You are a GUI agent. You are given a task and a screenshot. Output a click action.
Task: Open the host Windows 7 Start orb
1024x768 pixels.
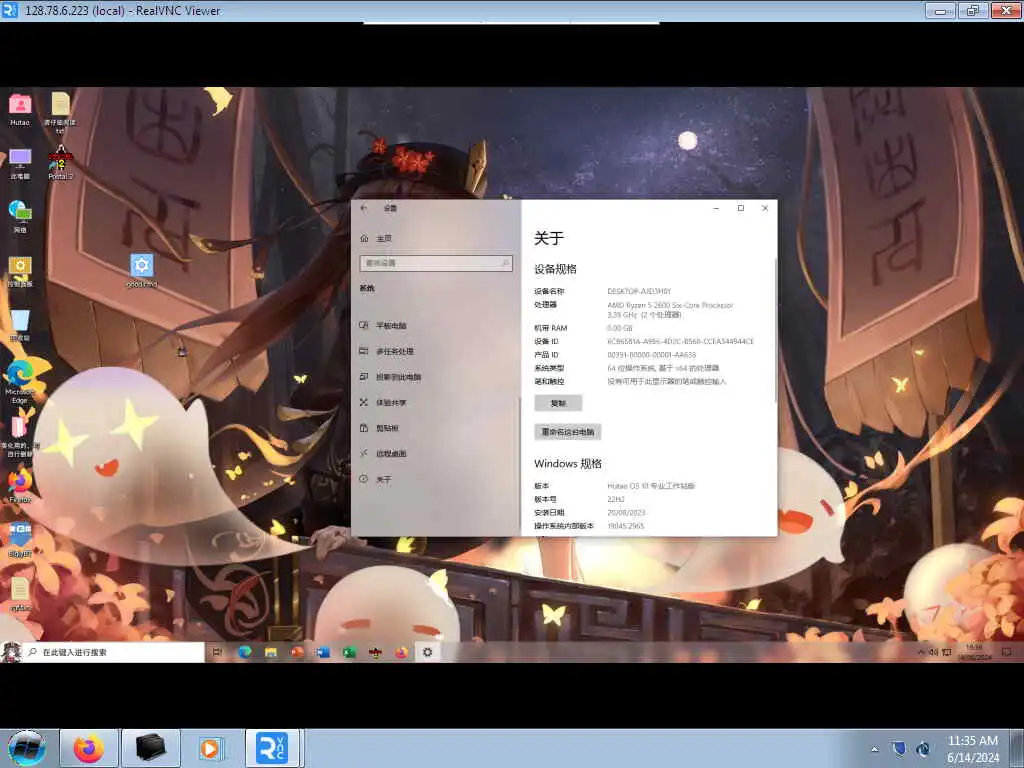pos(27,748)
